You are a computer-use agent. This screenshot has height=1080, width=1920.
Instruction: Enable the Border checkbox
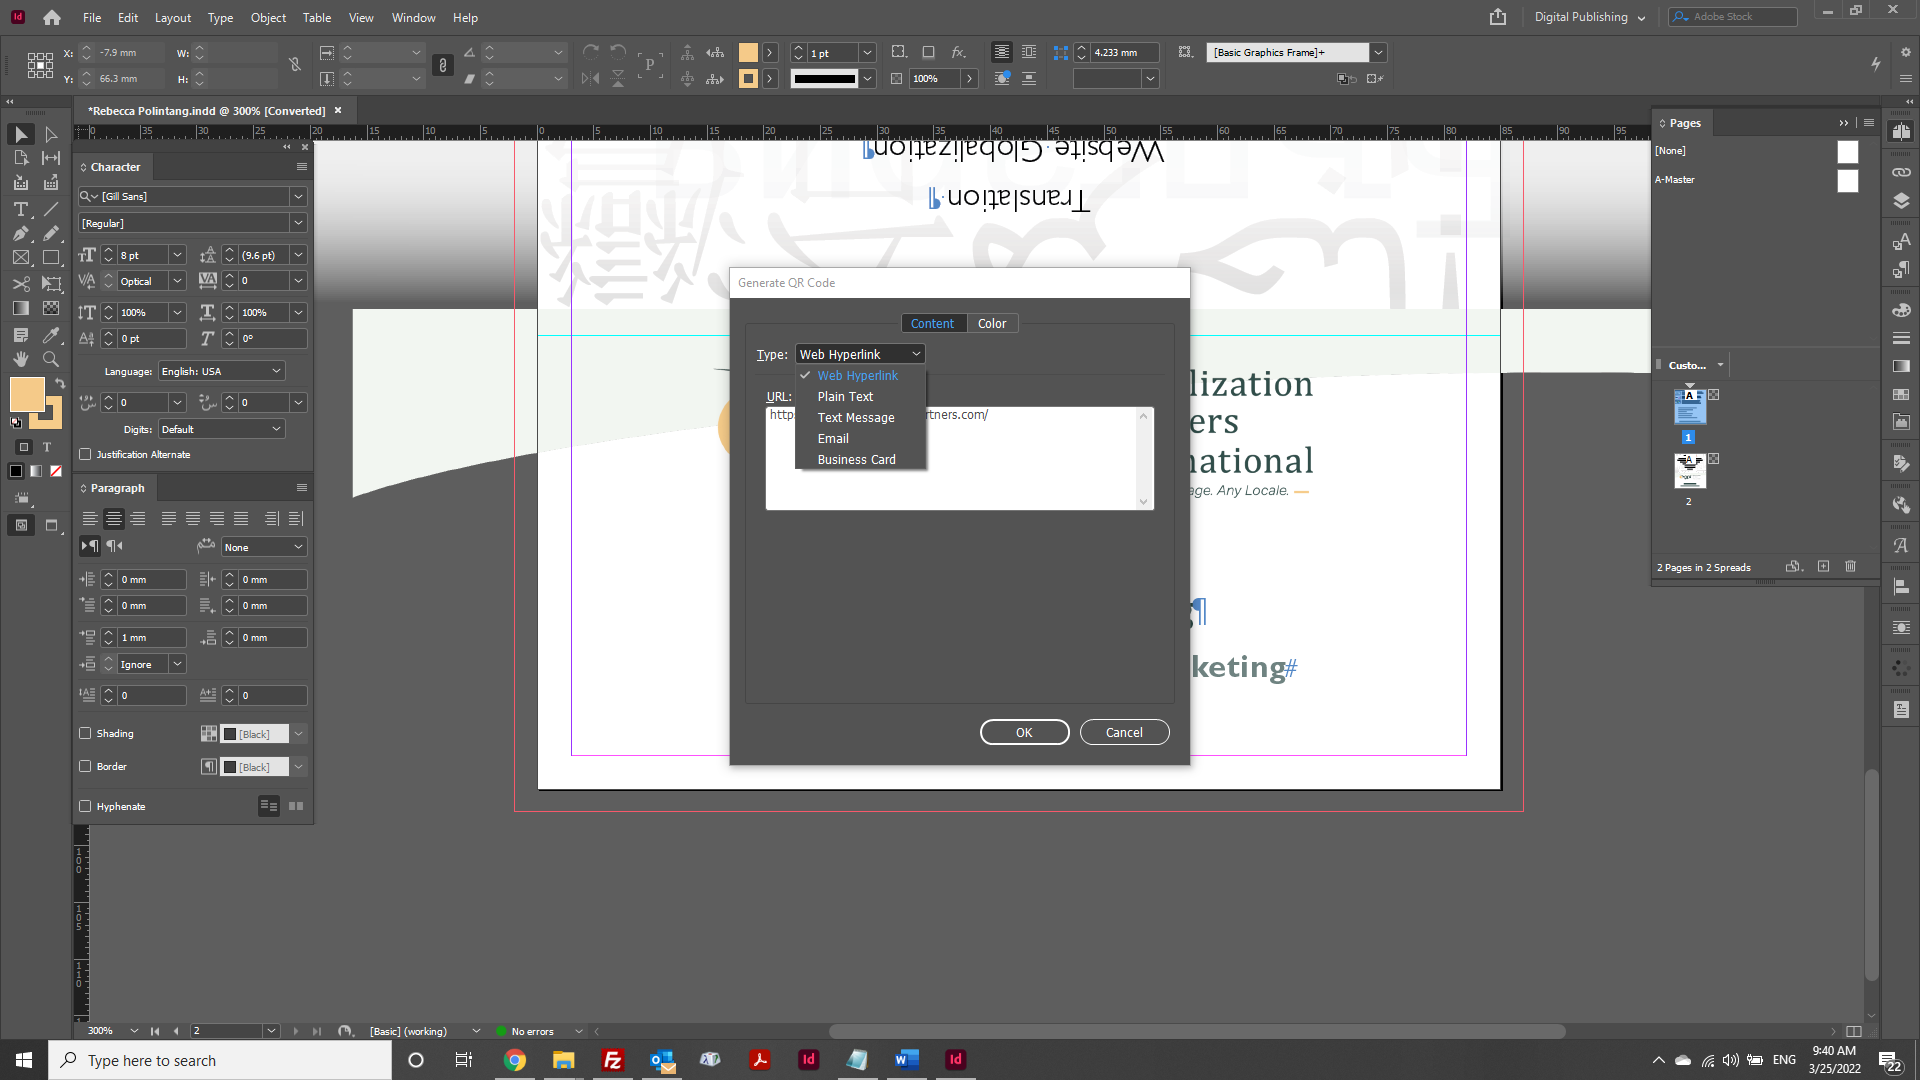point(86,766)
